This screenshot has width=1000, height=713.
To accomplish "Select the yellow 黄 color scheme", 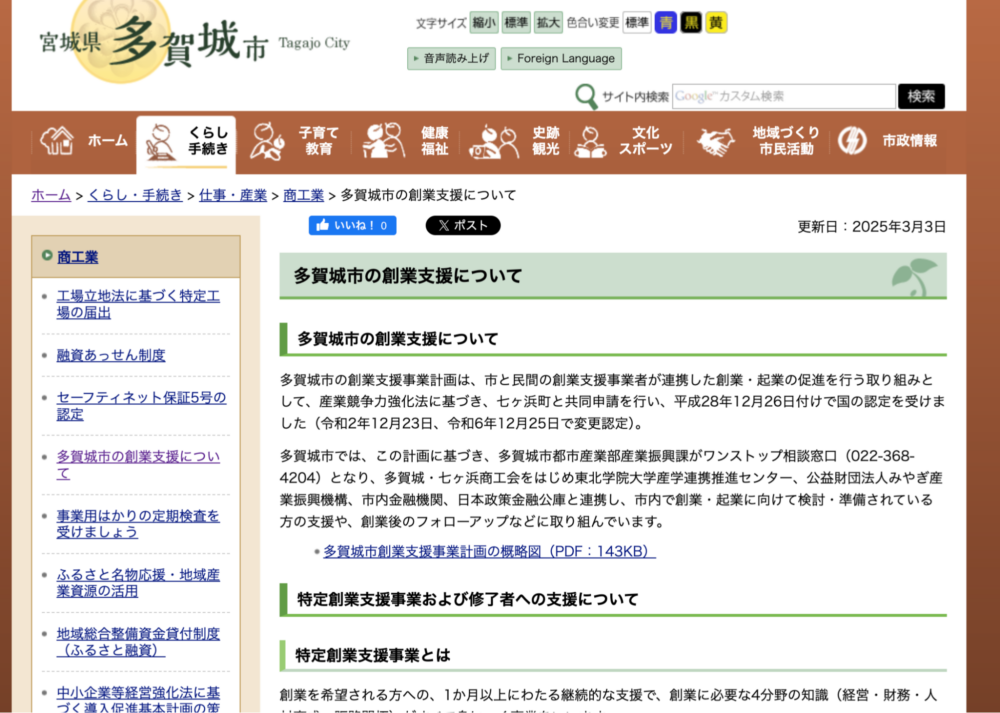I will click(716, 23).
